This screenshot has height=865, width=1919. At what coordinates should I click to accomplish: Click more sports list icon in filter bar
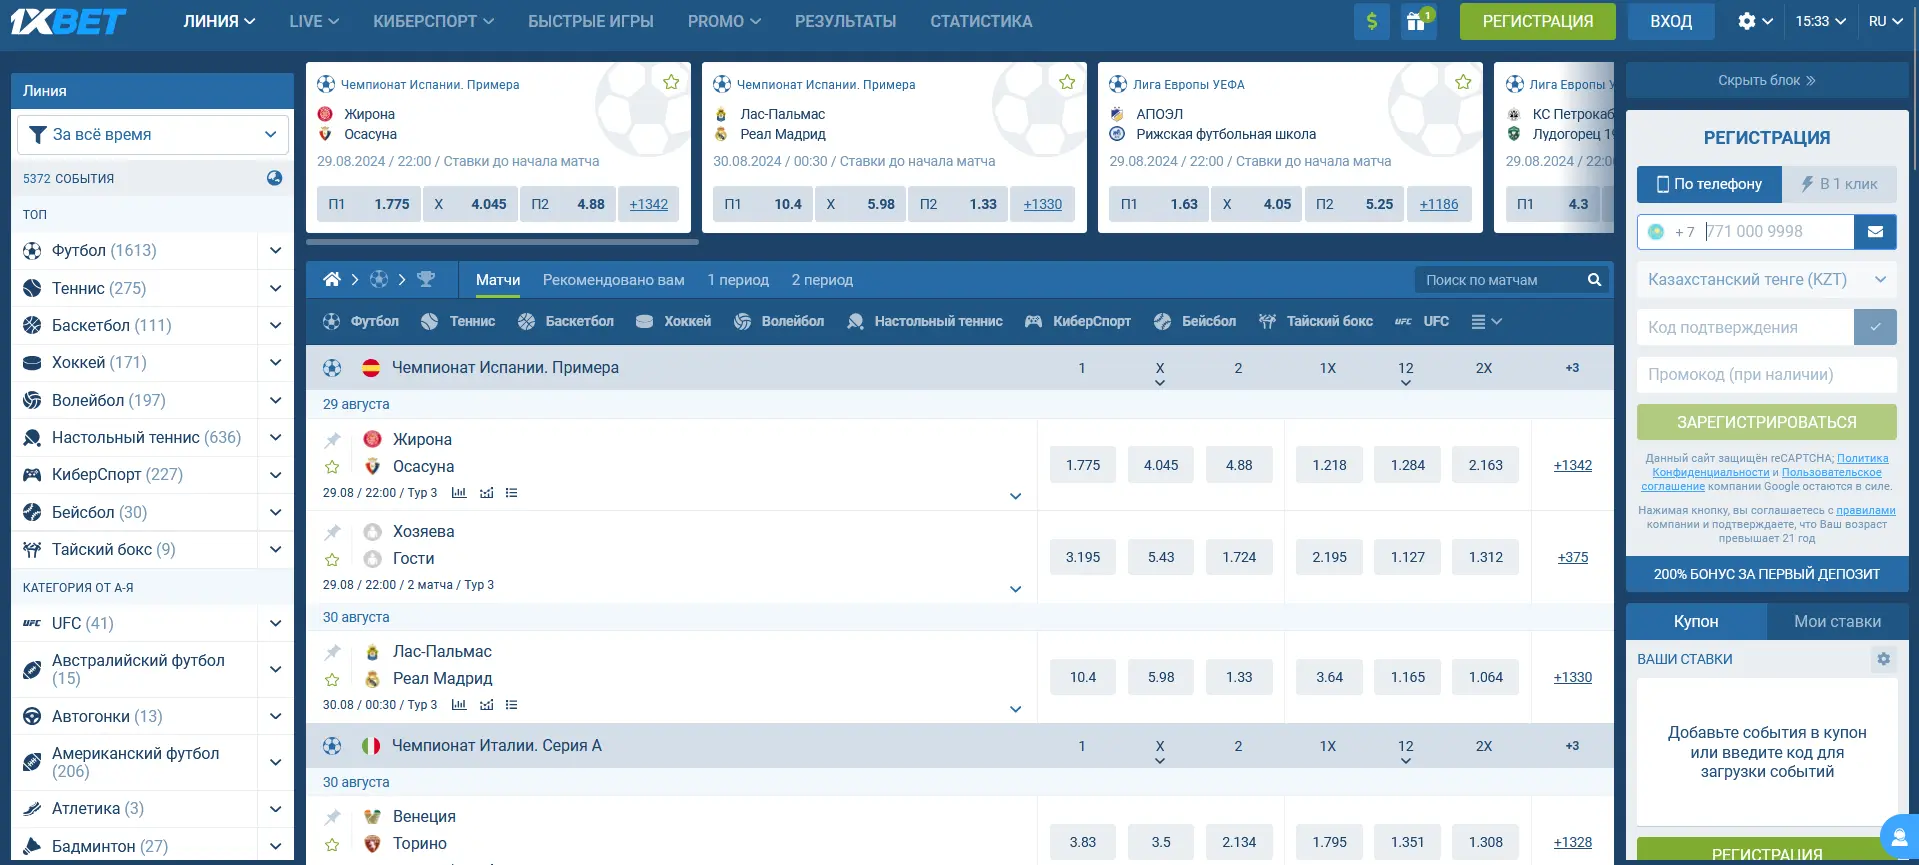tap(1486, 321)
